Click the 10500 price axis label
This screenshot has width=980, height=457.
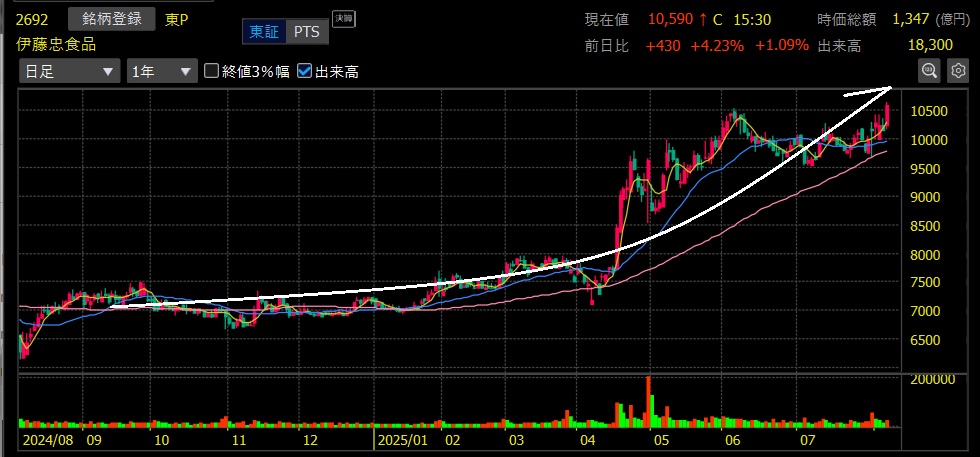tap(931, 111)
